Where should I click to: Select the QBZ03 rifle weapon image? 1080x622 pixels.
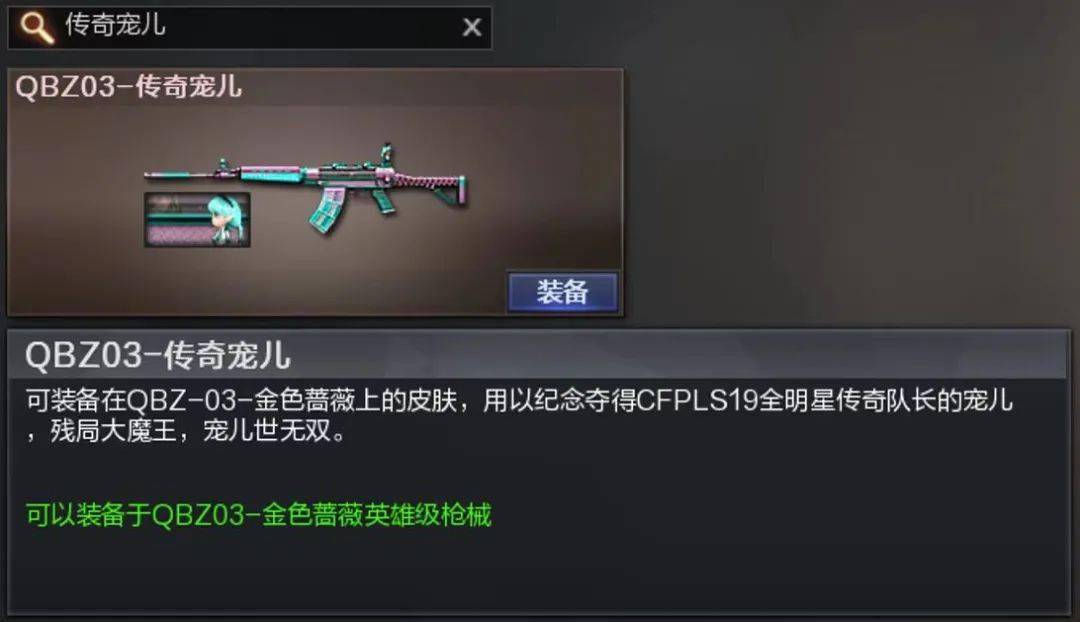point(307,187)
